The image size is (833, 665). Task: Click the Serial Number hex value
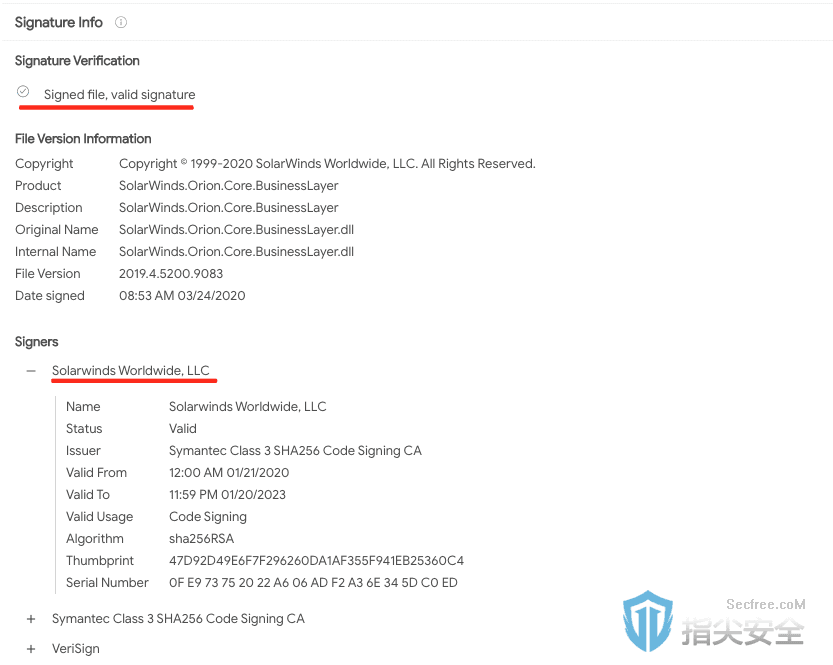tap(313, 583)
